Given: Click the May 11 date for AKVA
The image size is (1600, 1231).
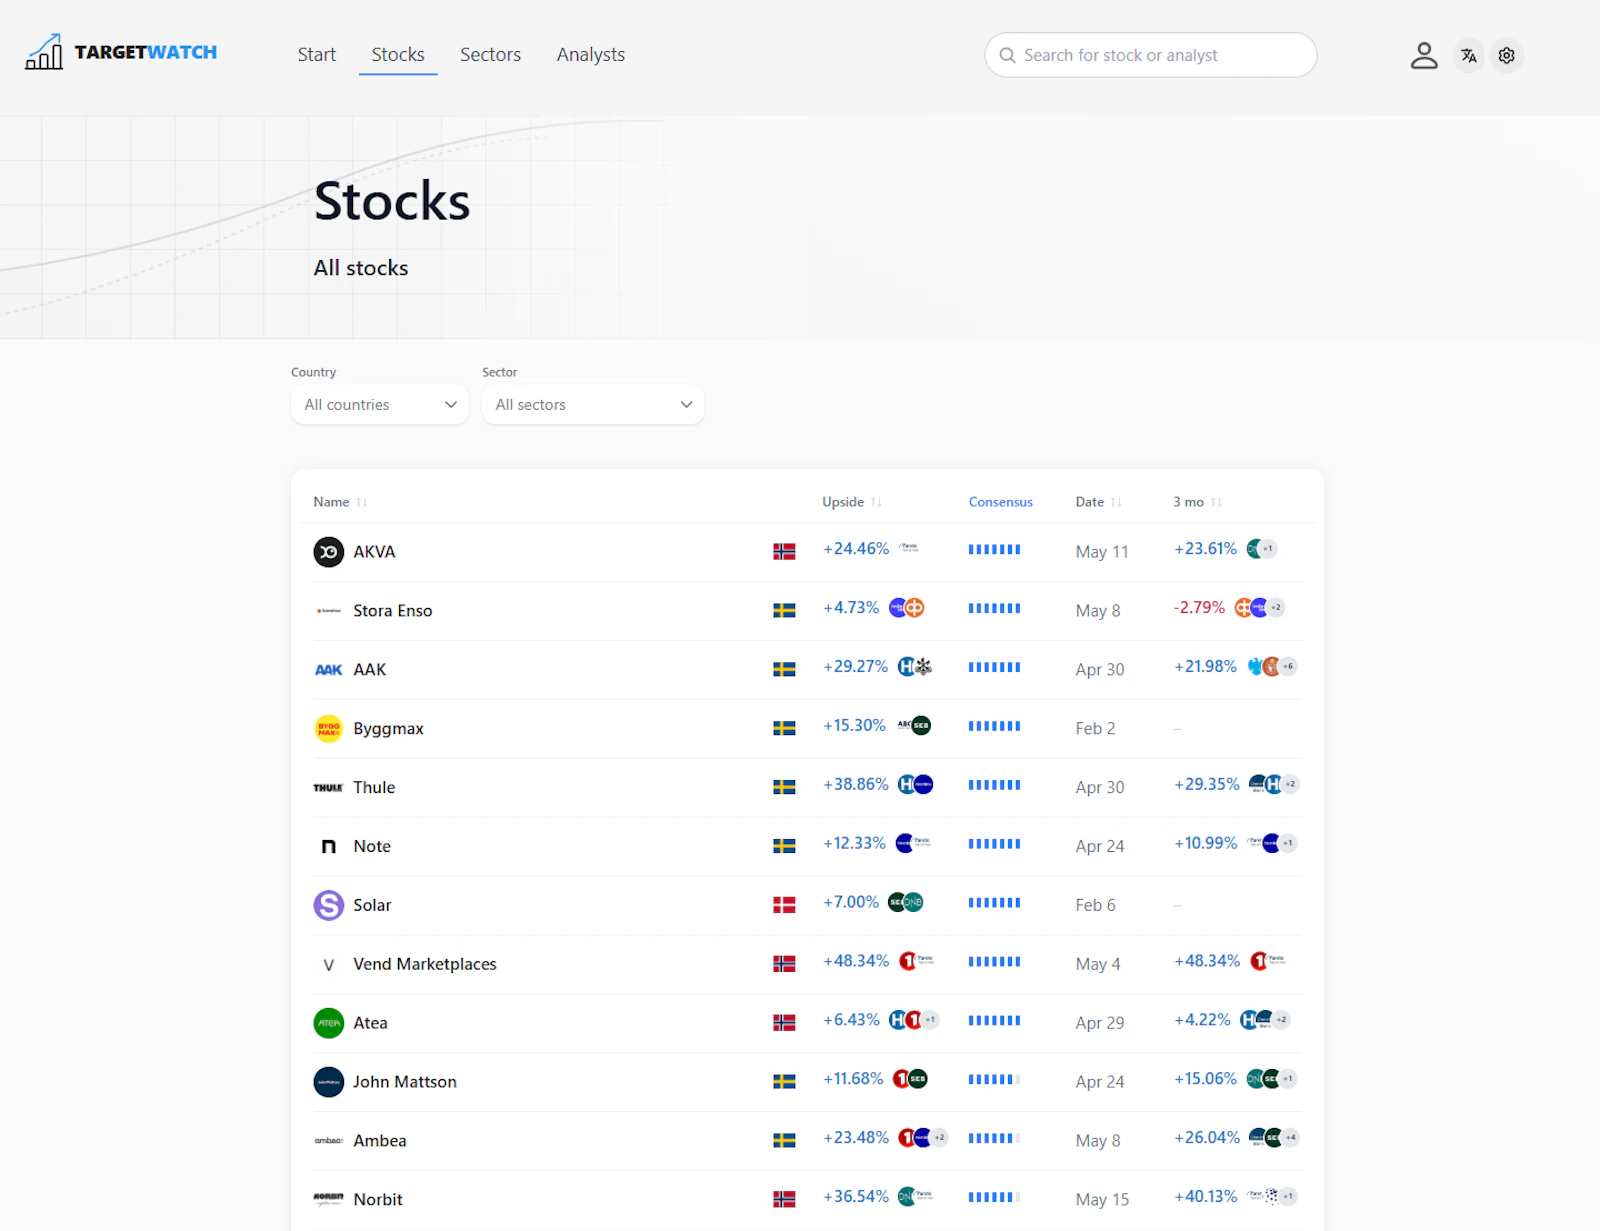Looking at the screenshot, I should (x=1102, y=552).
